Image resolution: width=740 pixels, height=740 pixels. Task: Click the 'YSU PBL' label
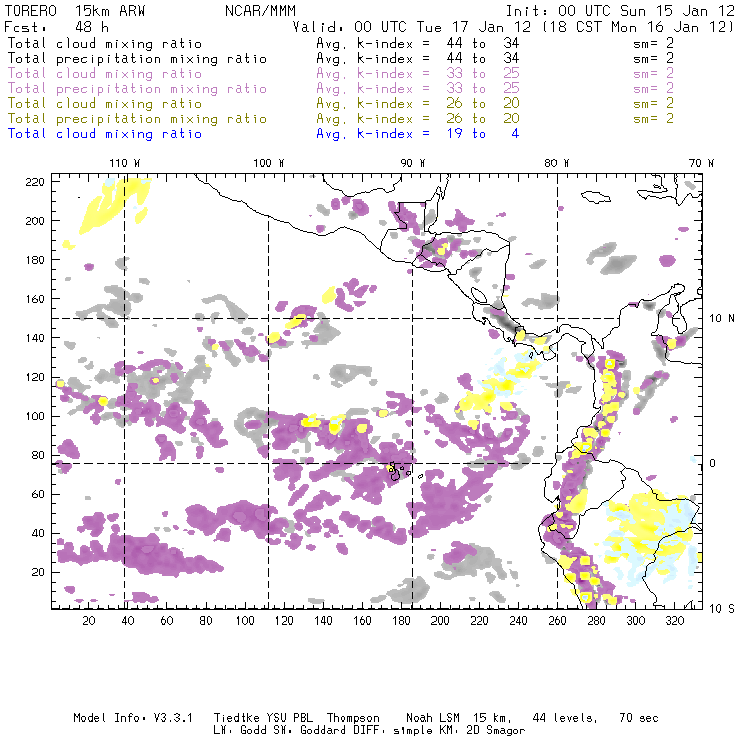(289, 718)
